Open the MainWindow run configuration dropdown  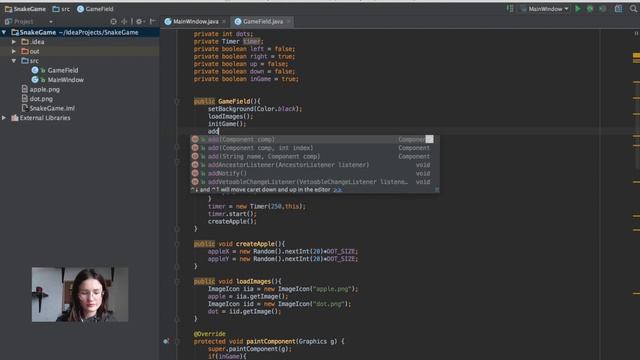pyautogui.click(x=544, y=9)
